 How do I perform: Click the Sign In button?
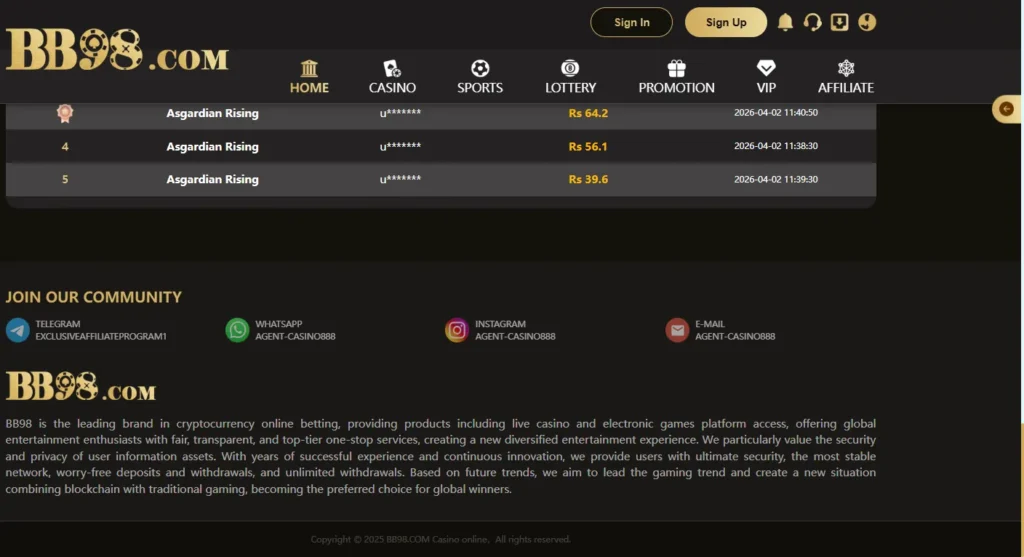point(631,22)
